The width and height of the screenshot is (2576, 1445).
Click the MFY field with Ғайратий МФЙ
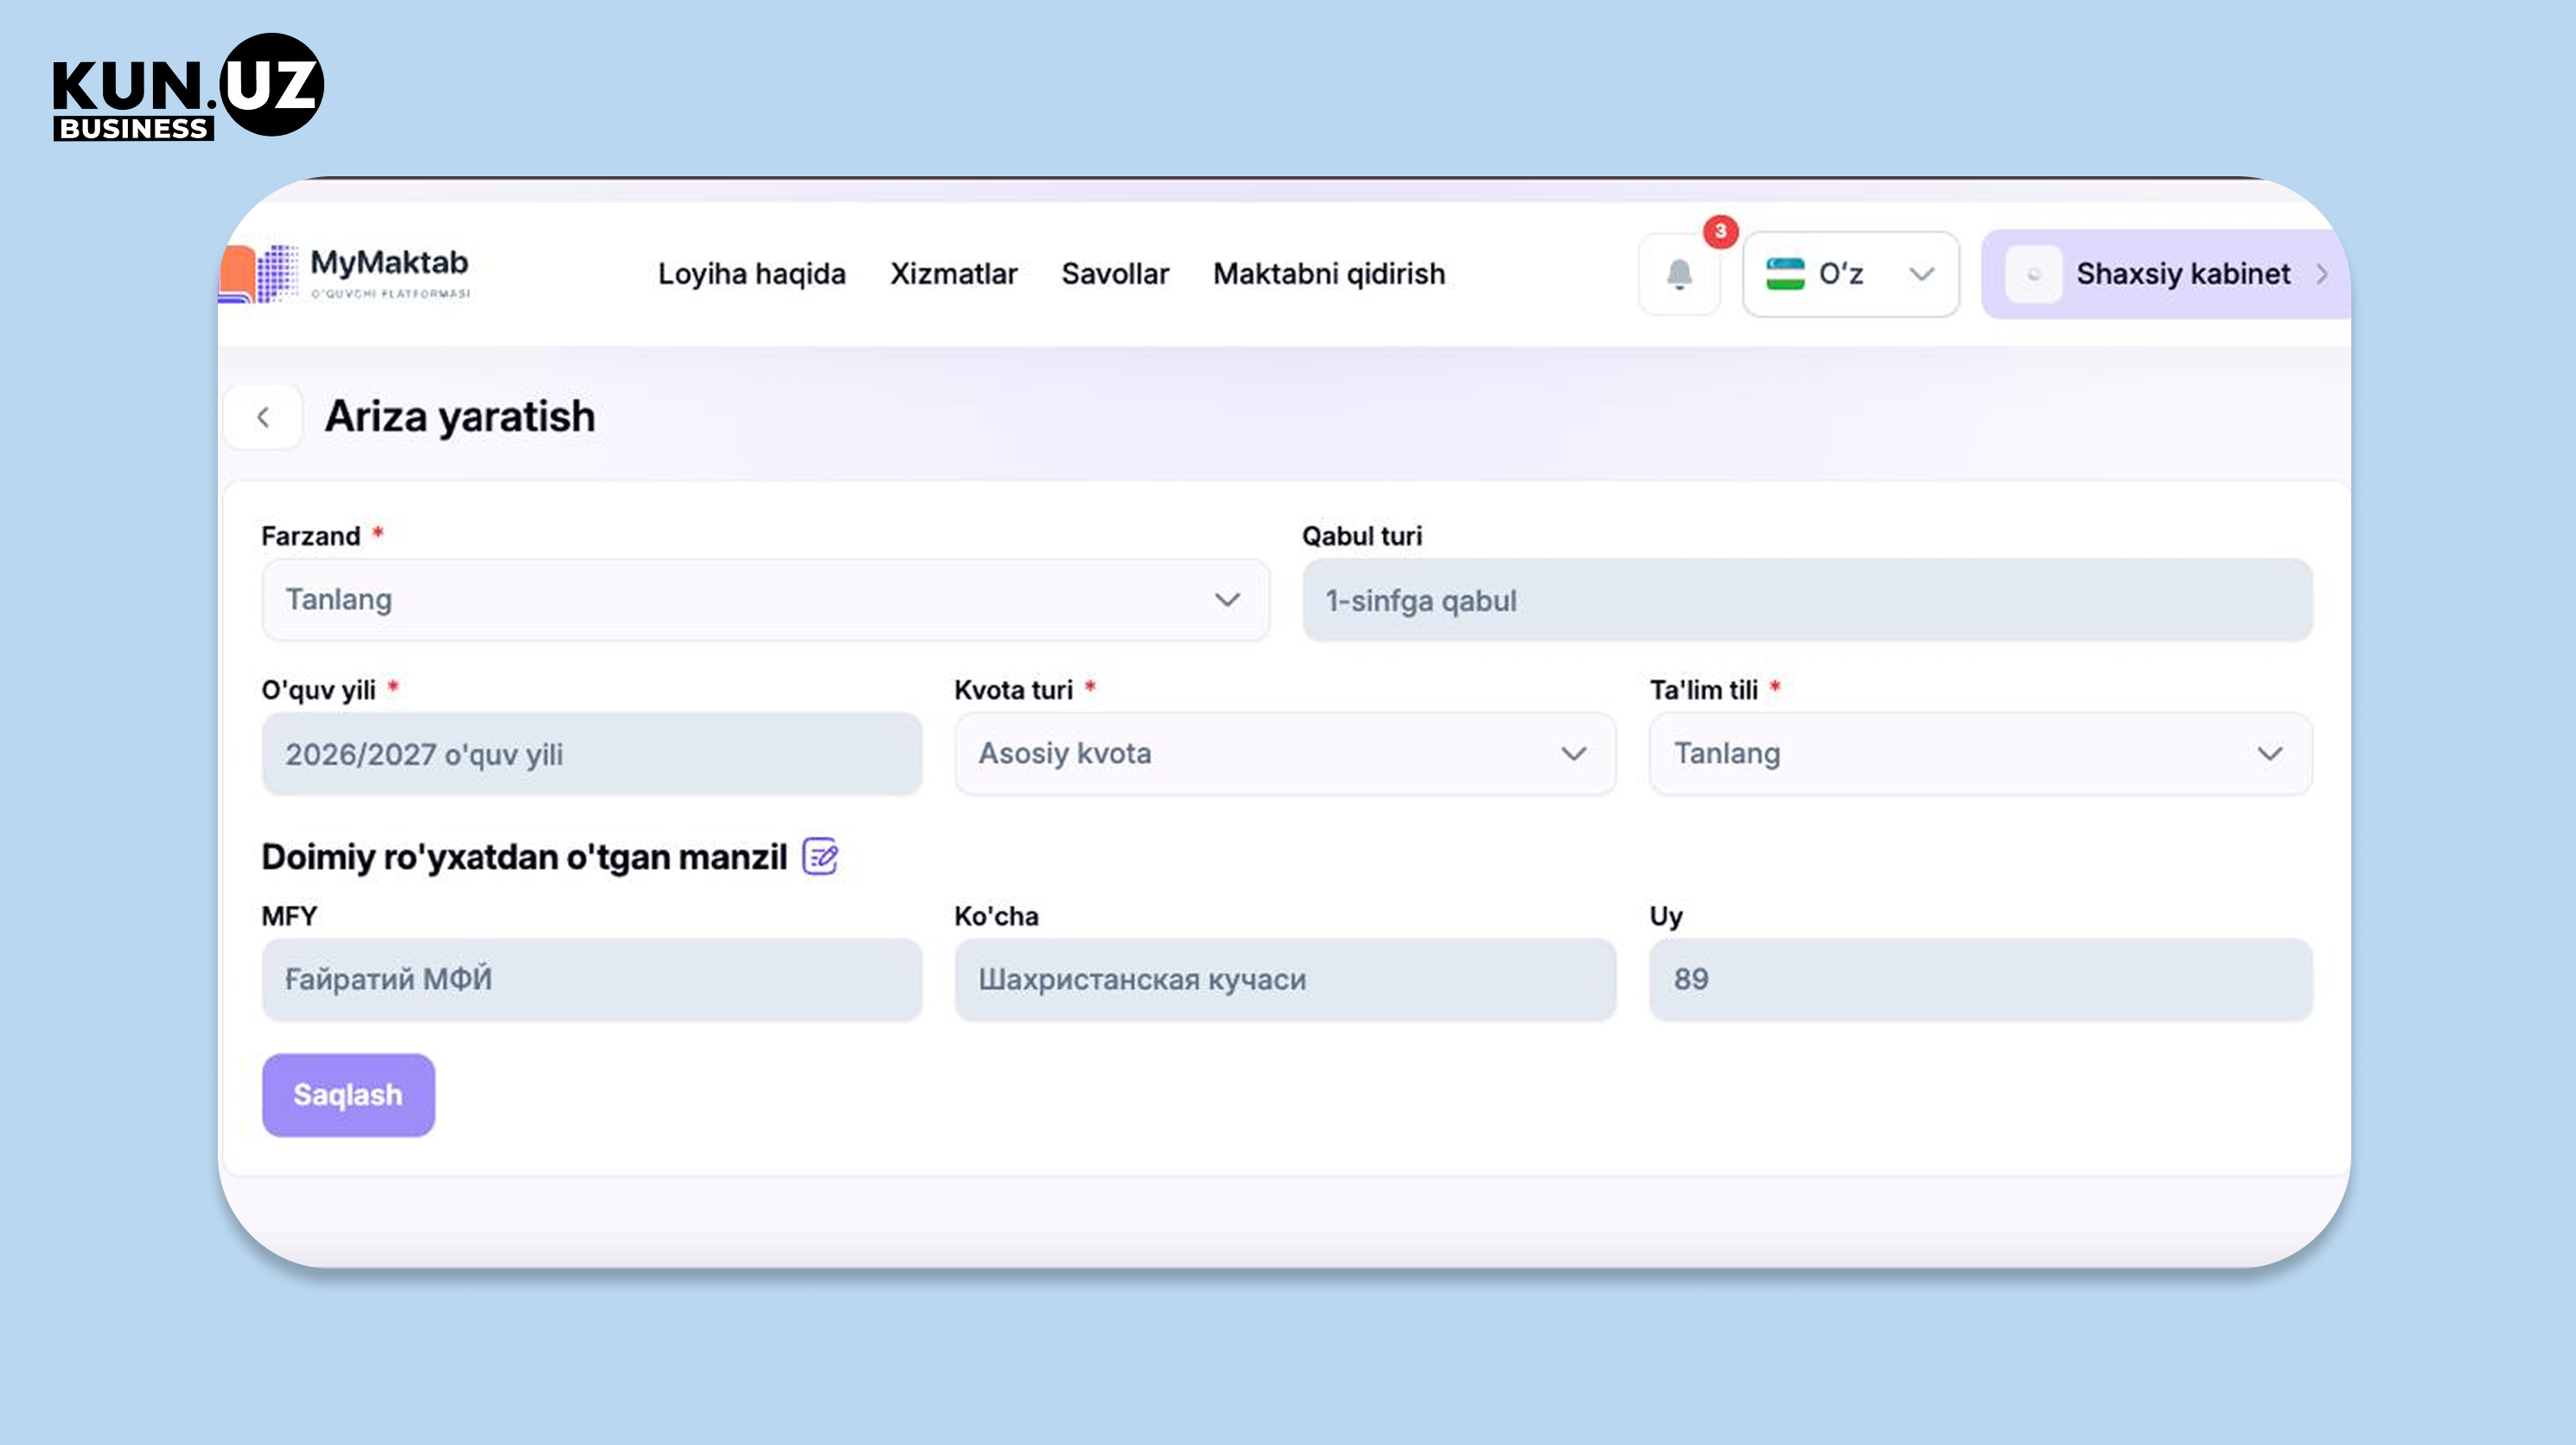592,980
